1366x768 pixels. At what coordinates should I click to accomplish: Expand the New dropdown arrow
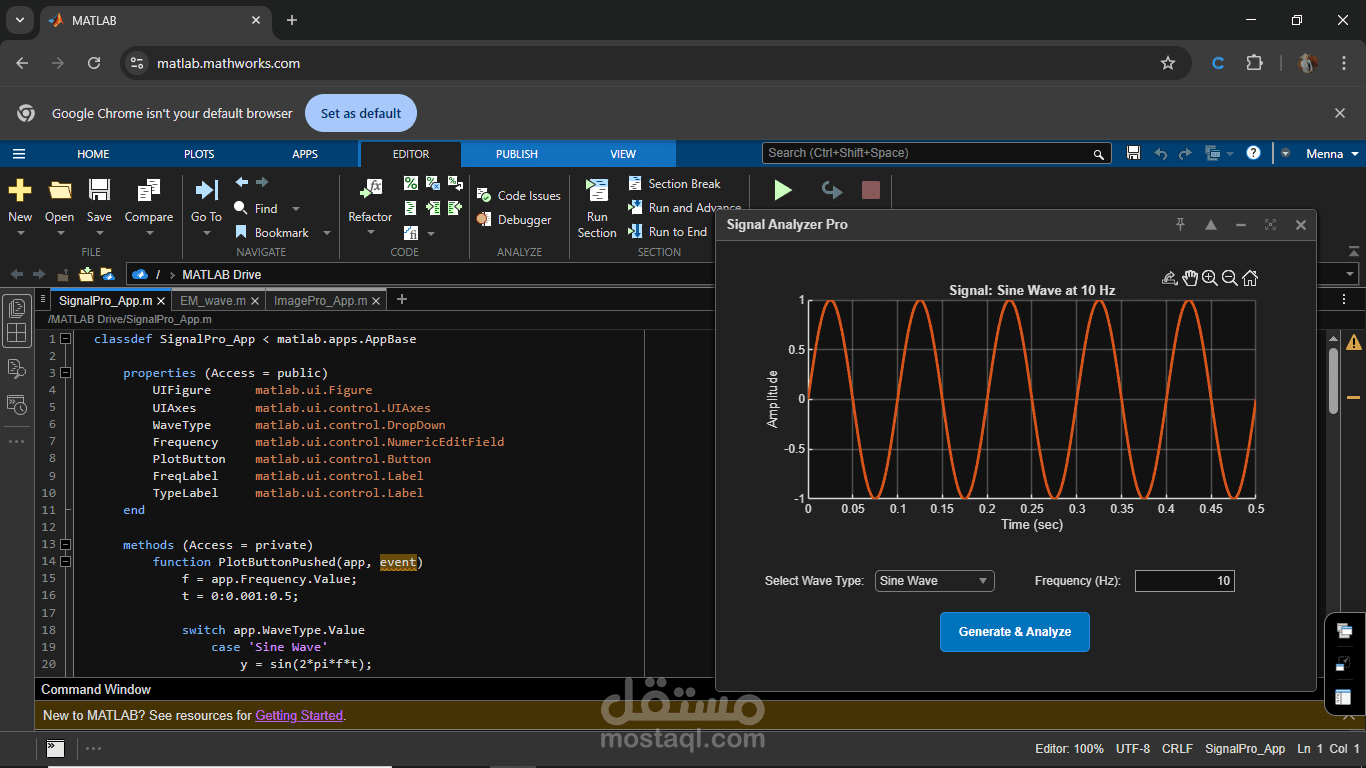[20, 233]
